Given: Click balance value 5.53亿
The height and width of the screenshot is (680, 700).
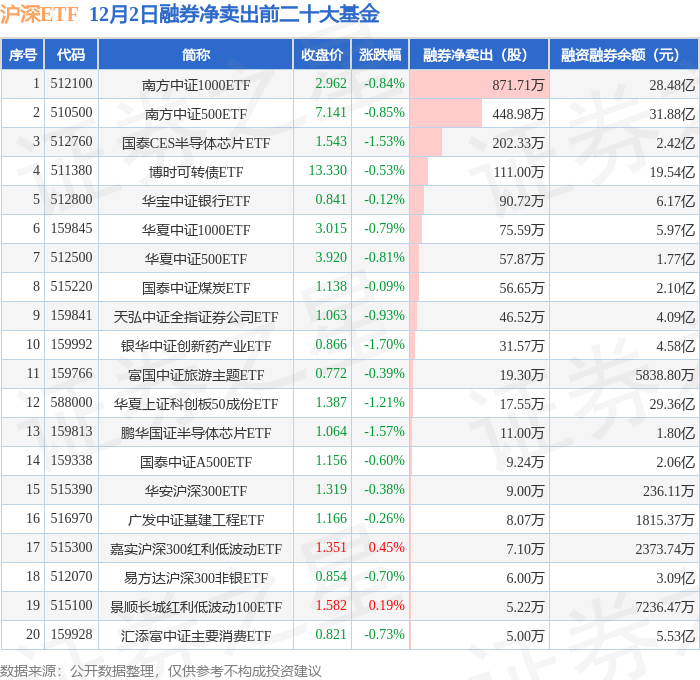Looking at the screenshot, I should (675, 636).
